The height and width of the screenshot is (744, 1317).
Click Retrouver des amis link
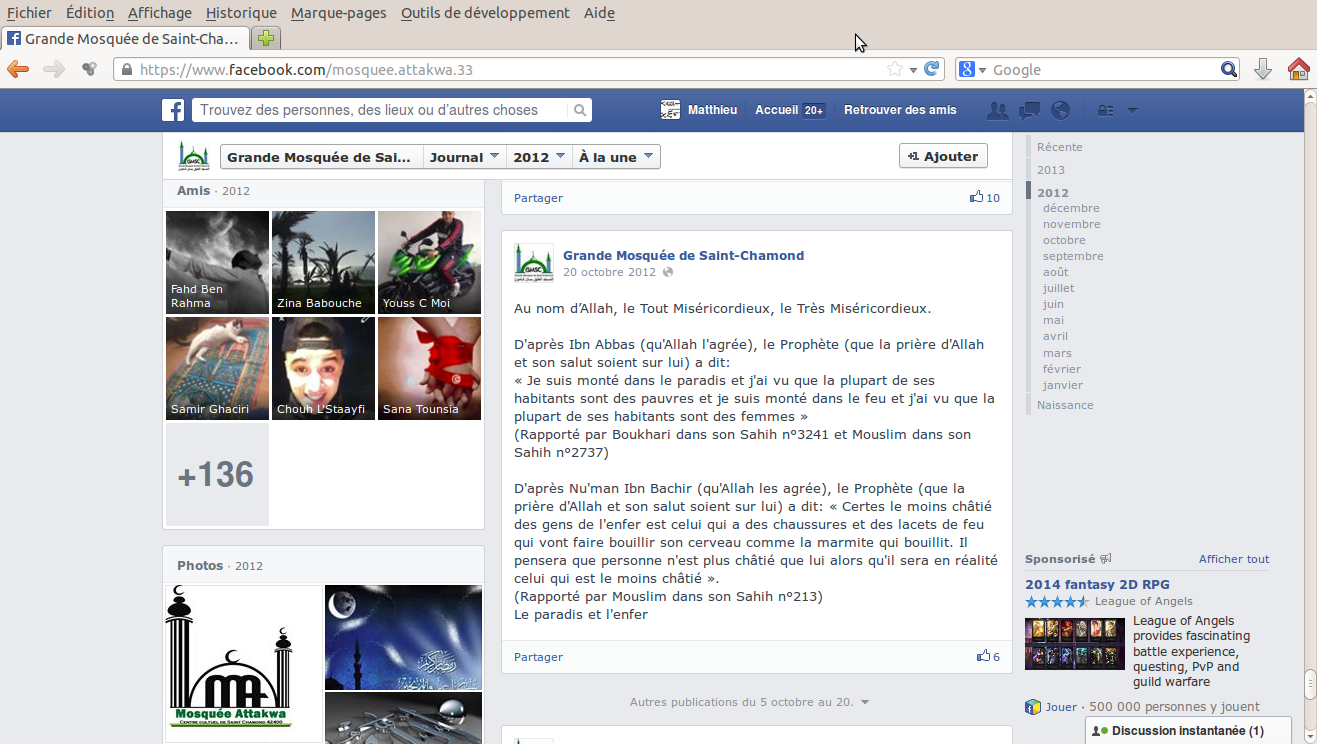coord(900,110)
